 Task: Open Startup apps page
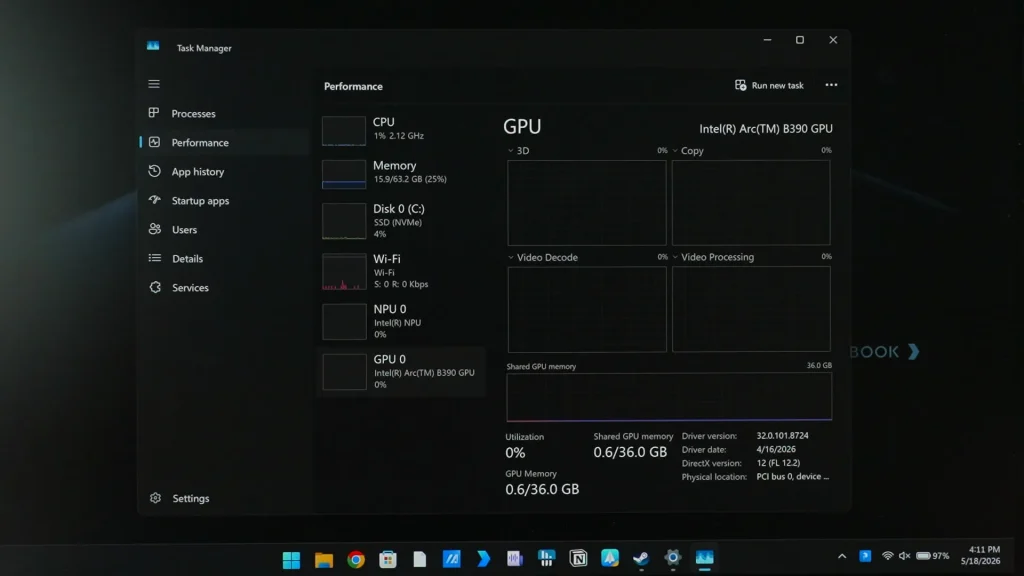[x=223, y=200]
